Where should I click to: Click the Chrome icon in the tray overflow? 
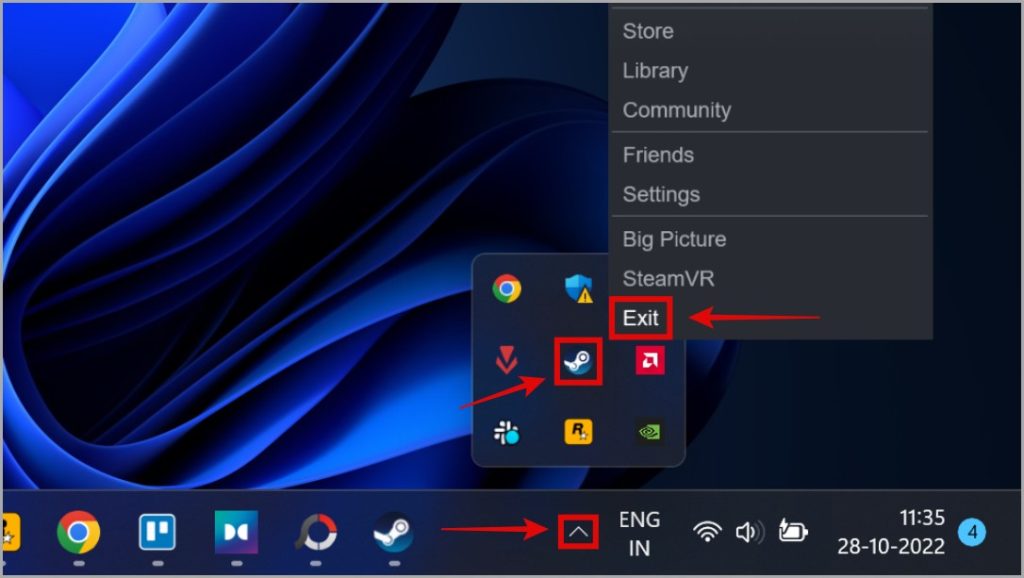coord(507,289)
